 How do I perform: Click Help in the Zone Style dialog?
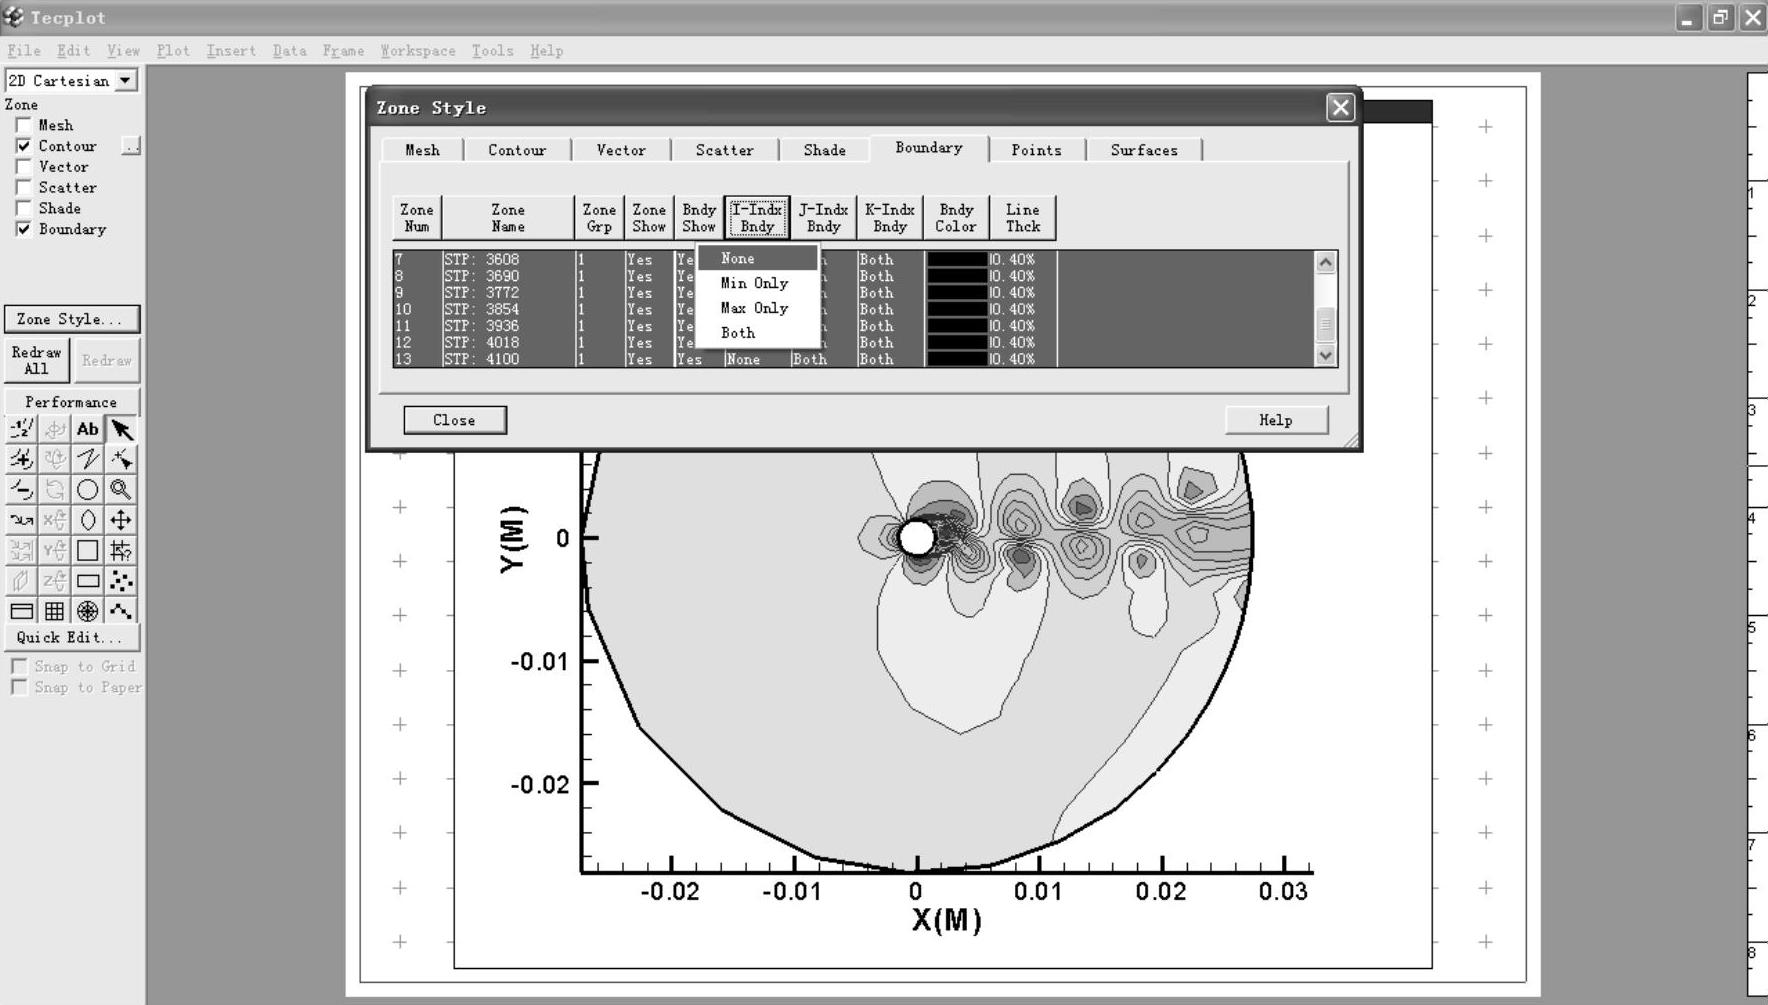tap(1276, 420)
